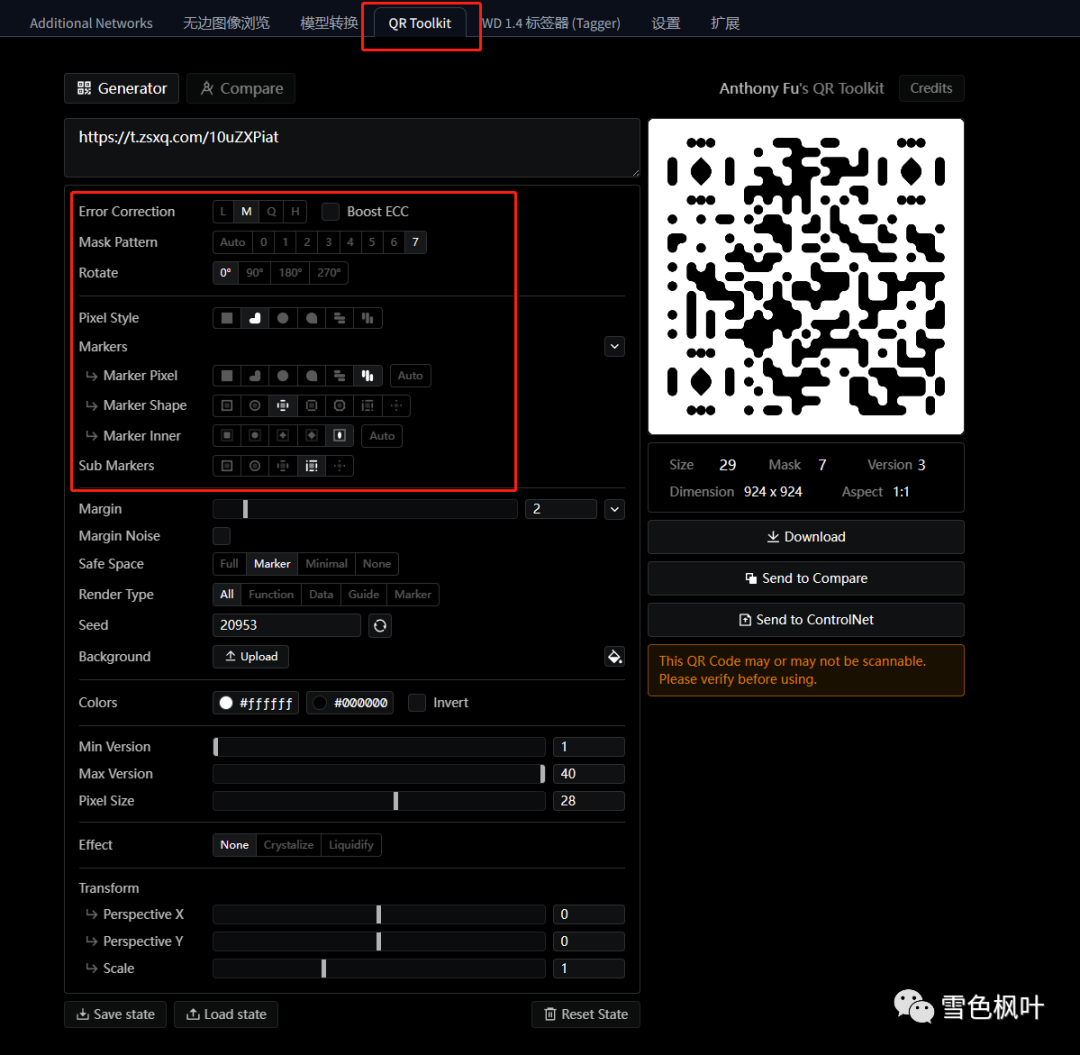Choose diamond Marker Inner icon

pyautogui.click(x=311, y=436)
